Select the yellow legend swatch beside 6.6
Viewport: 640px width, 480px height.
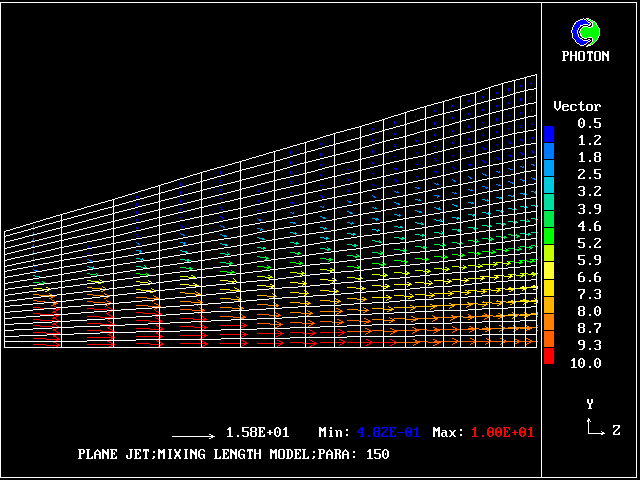click(549, 270)
